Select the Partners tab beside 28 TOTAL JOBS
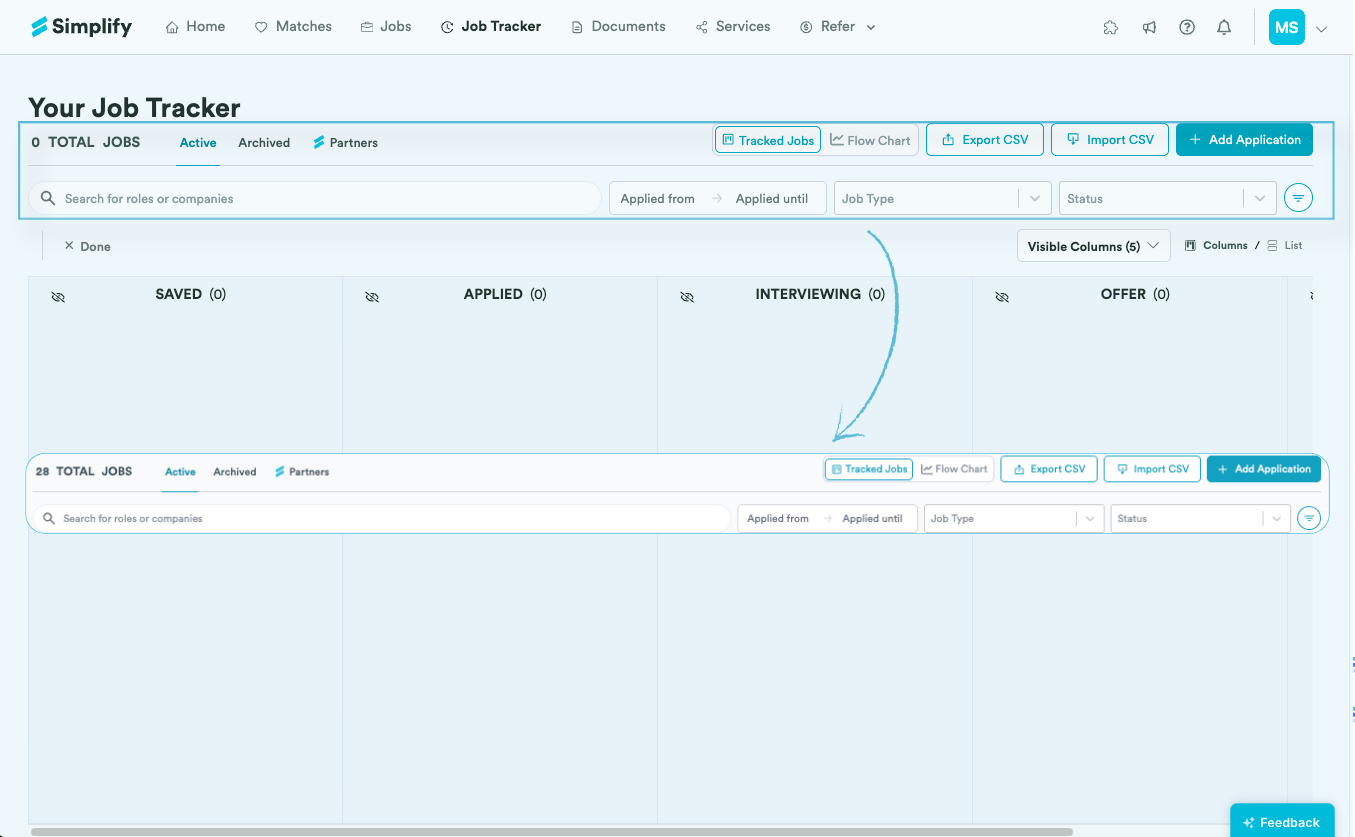Viewport: 1355px width, 837px height. tap(302, 472)
